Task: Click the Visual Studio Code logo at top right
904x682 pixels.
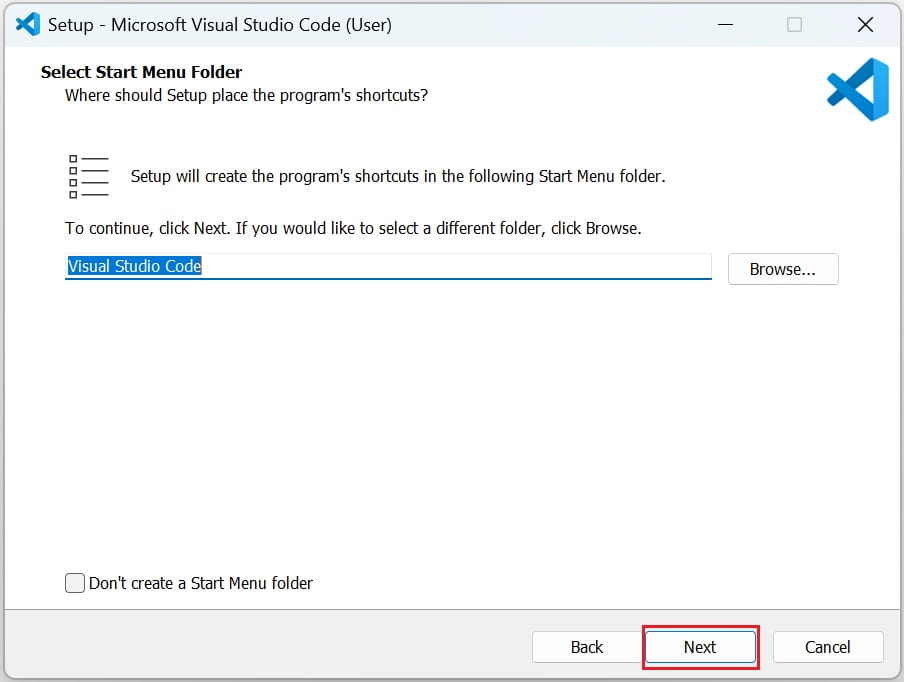Action: tap(856, 89)
